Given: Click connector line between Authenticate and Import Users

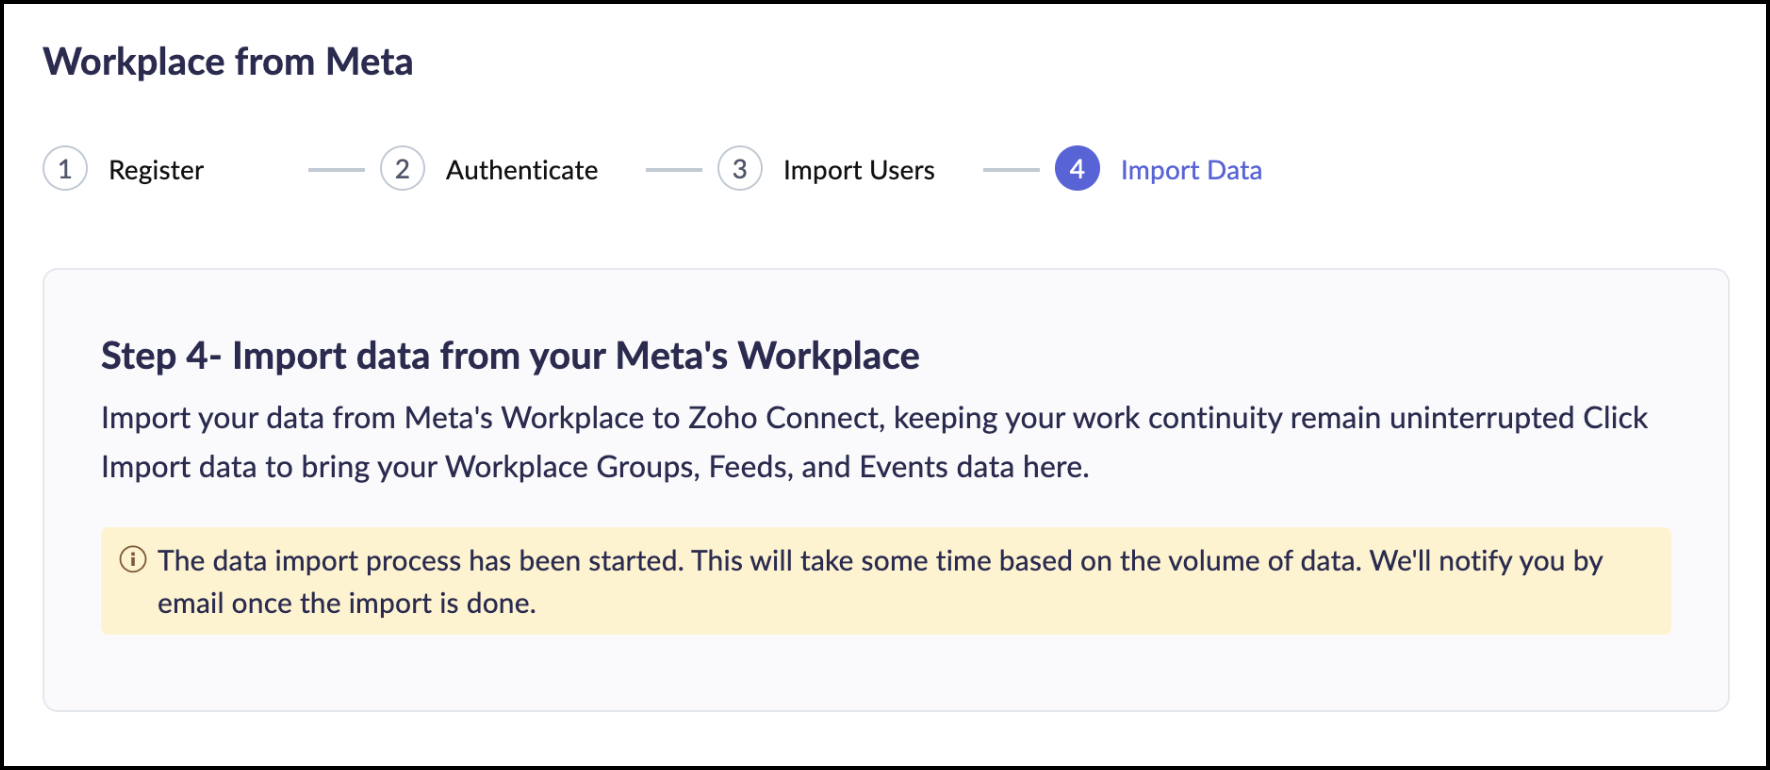Looking at the screenshot, I should [x=674, y=170].
